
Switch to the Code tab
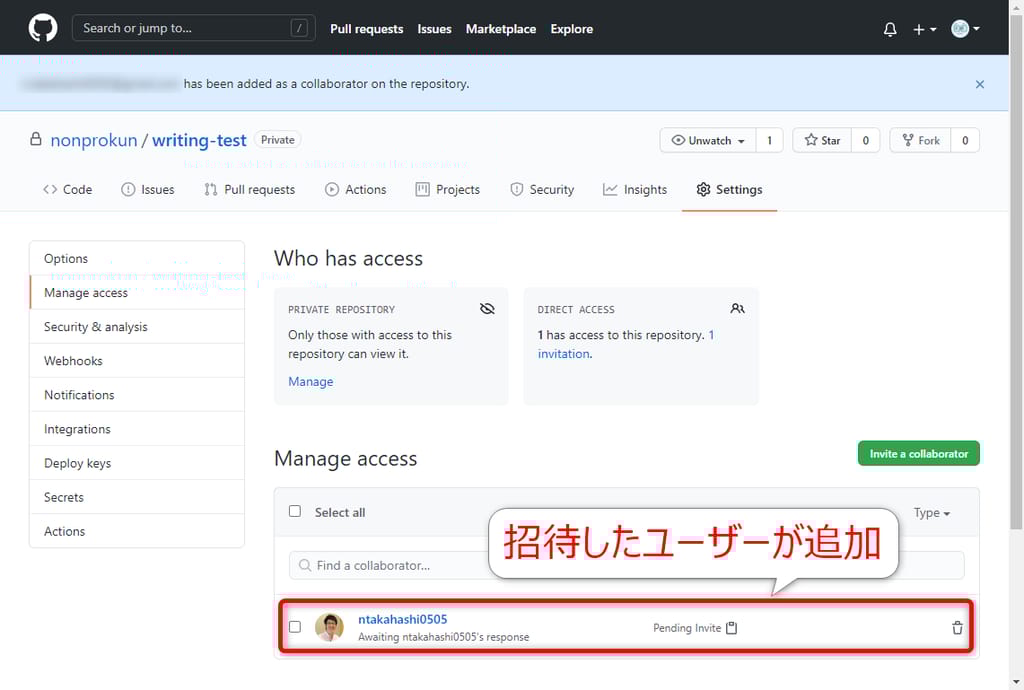click(67, 189)
